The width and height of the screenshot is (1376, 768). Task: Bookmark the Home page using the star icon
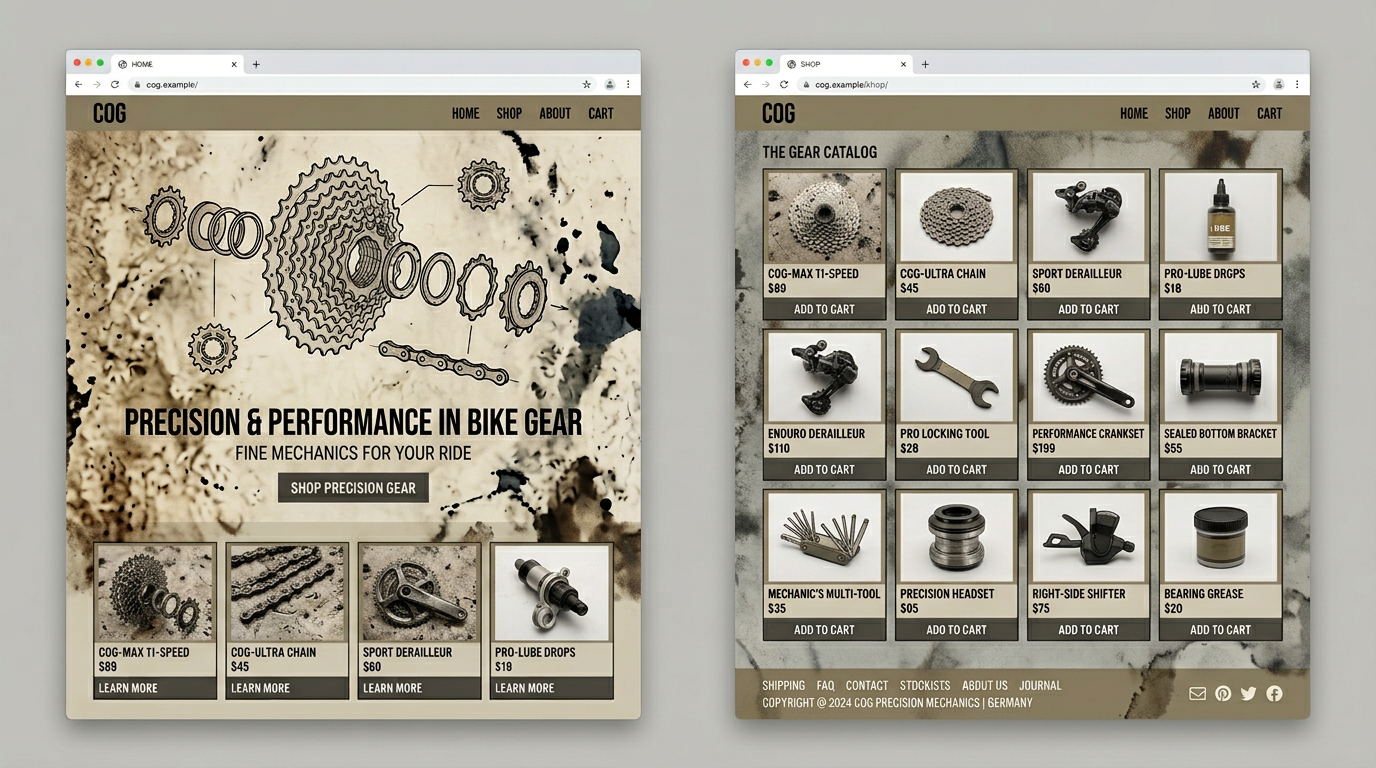[587, 85]
